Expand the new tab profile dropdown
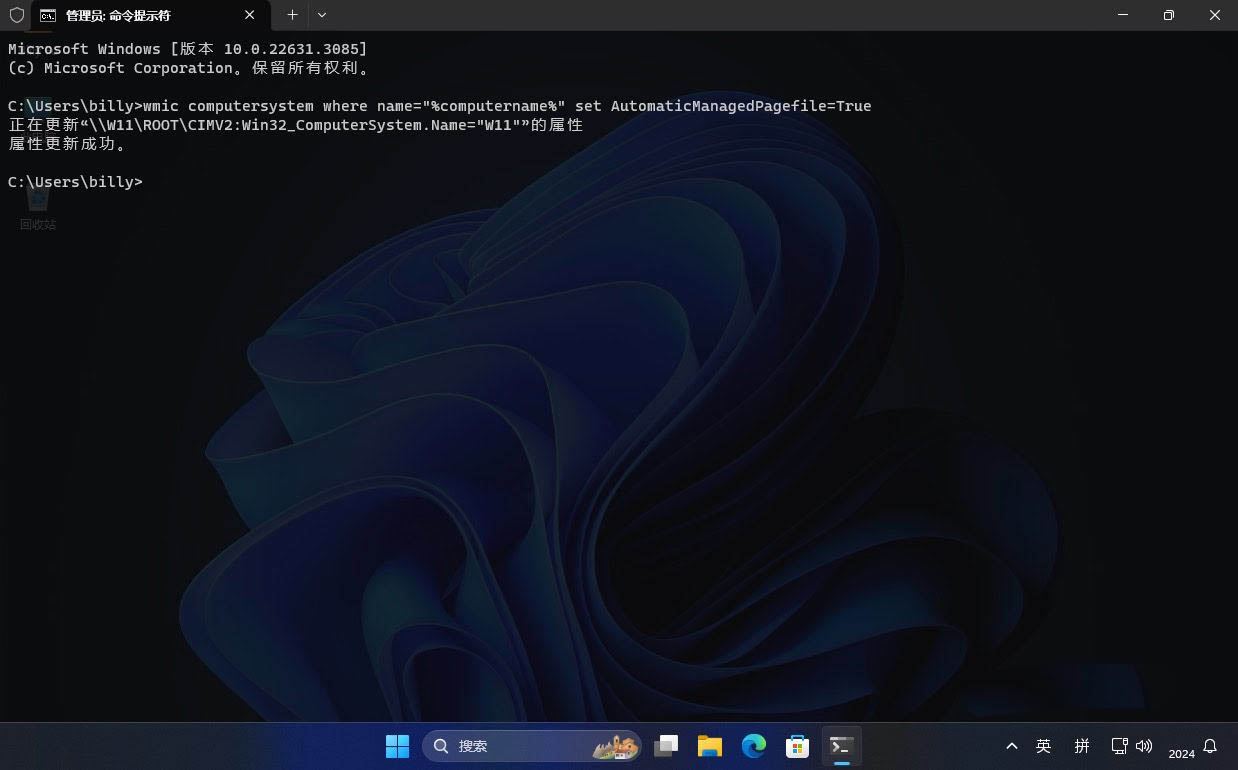This screenshot has width=1238, height=770. (322, 15)
